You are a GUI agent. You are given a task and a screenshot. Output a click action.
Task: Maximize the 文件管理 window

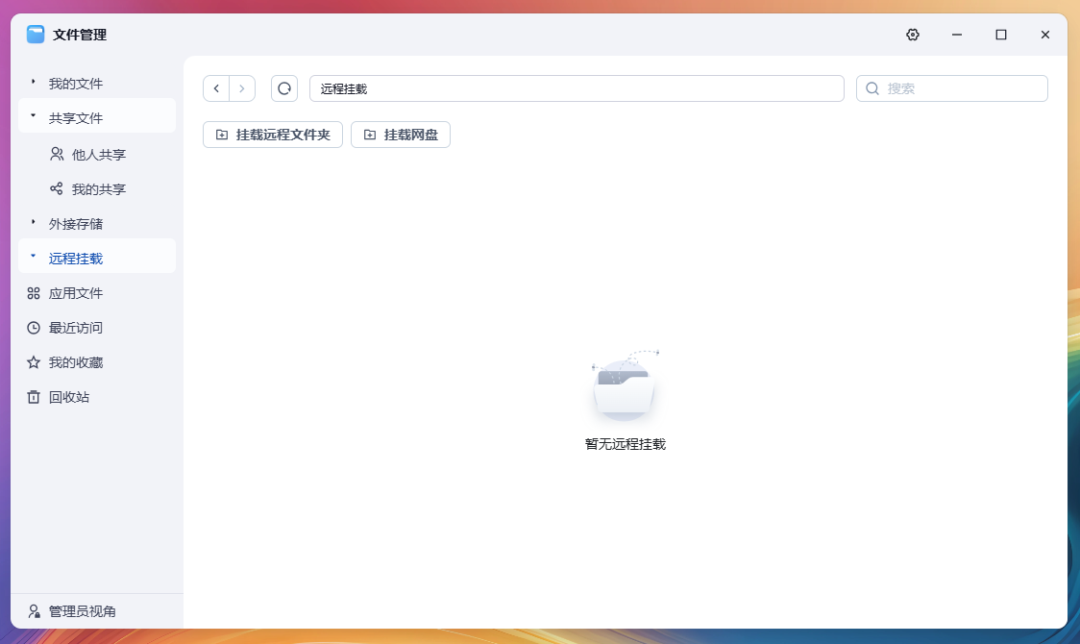(1001, 34)
